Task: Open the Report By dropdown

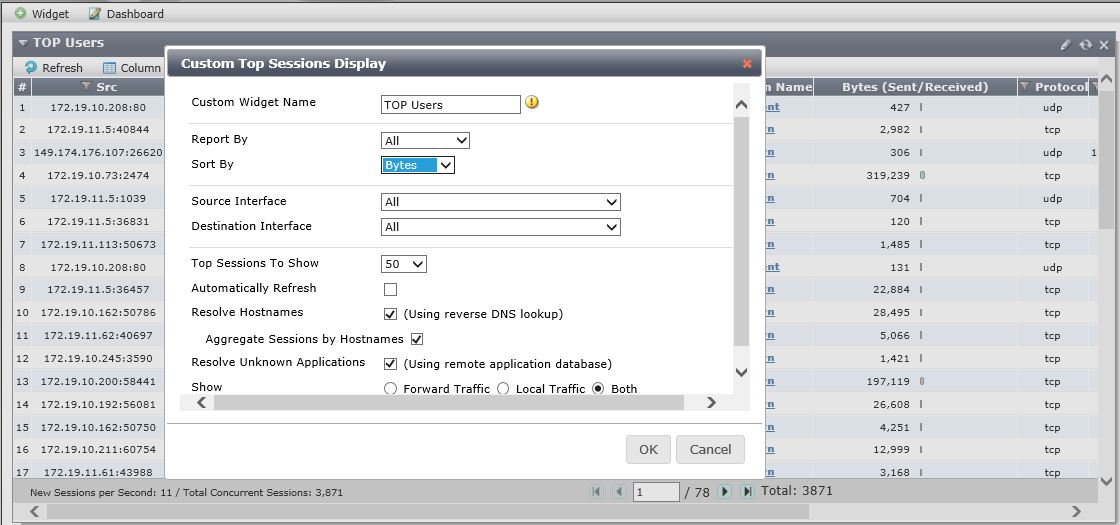Action: click(425, 141)
